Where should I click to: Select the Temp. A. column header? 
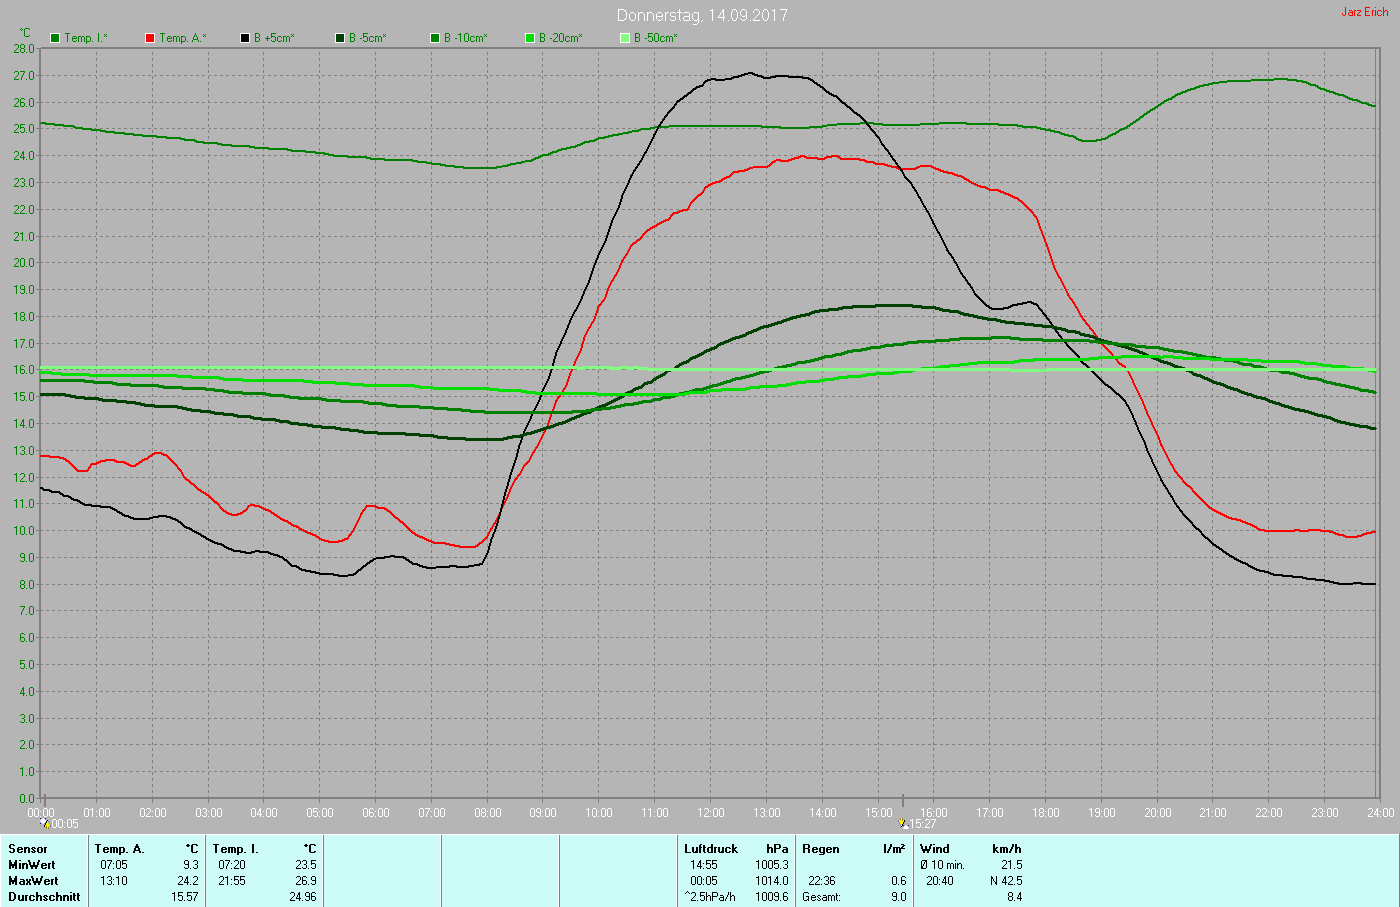(x=119, y=849)
